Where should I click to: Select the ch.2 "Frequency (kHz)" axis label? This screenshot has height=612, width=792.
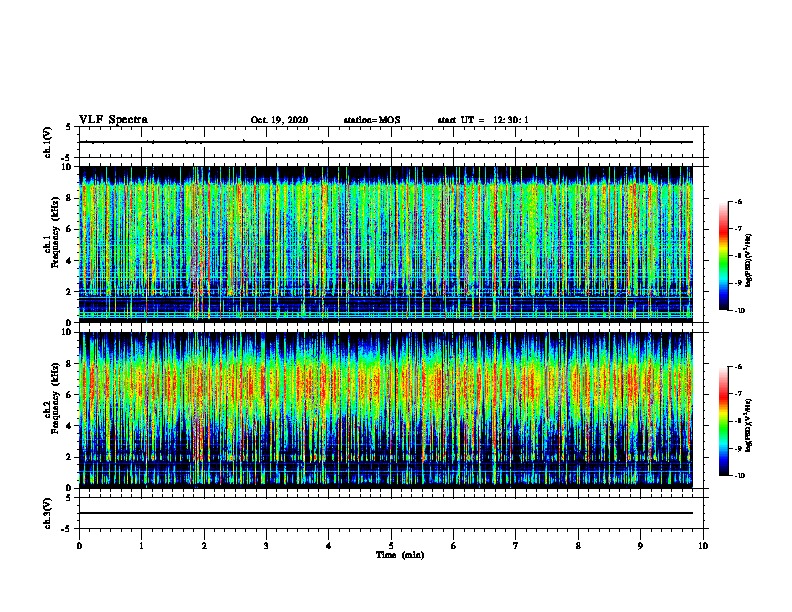click(x=55, y=398)
